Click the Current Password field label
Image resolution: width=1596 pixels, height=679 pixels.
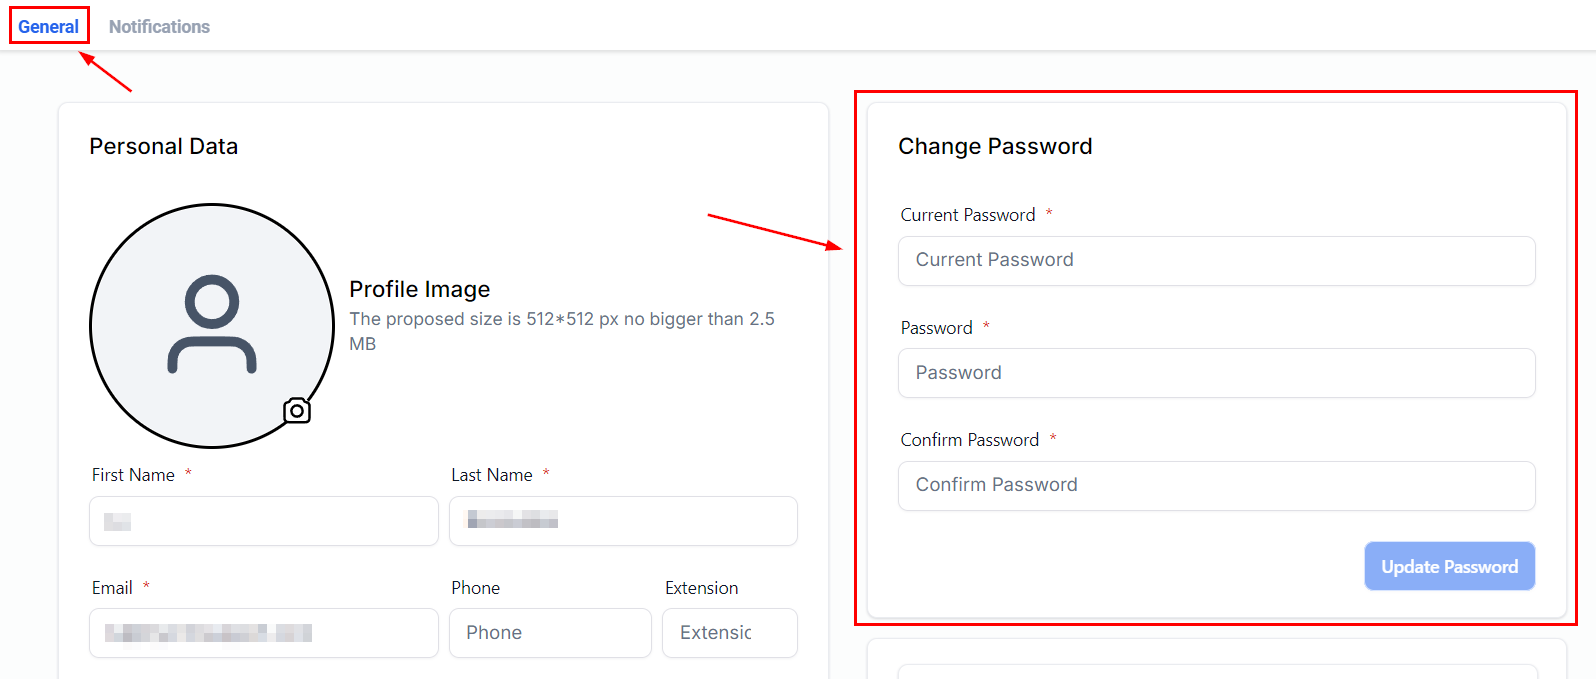[967, 215]
